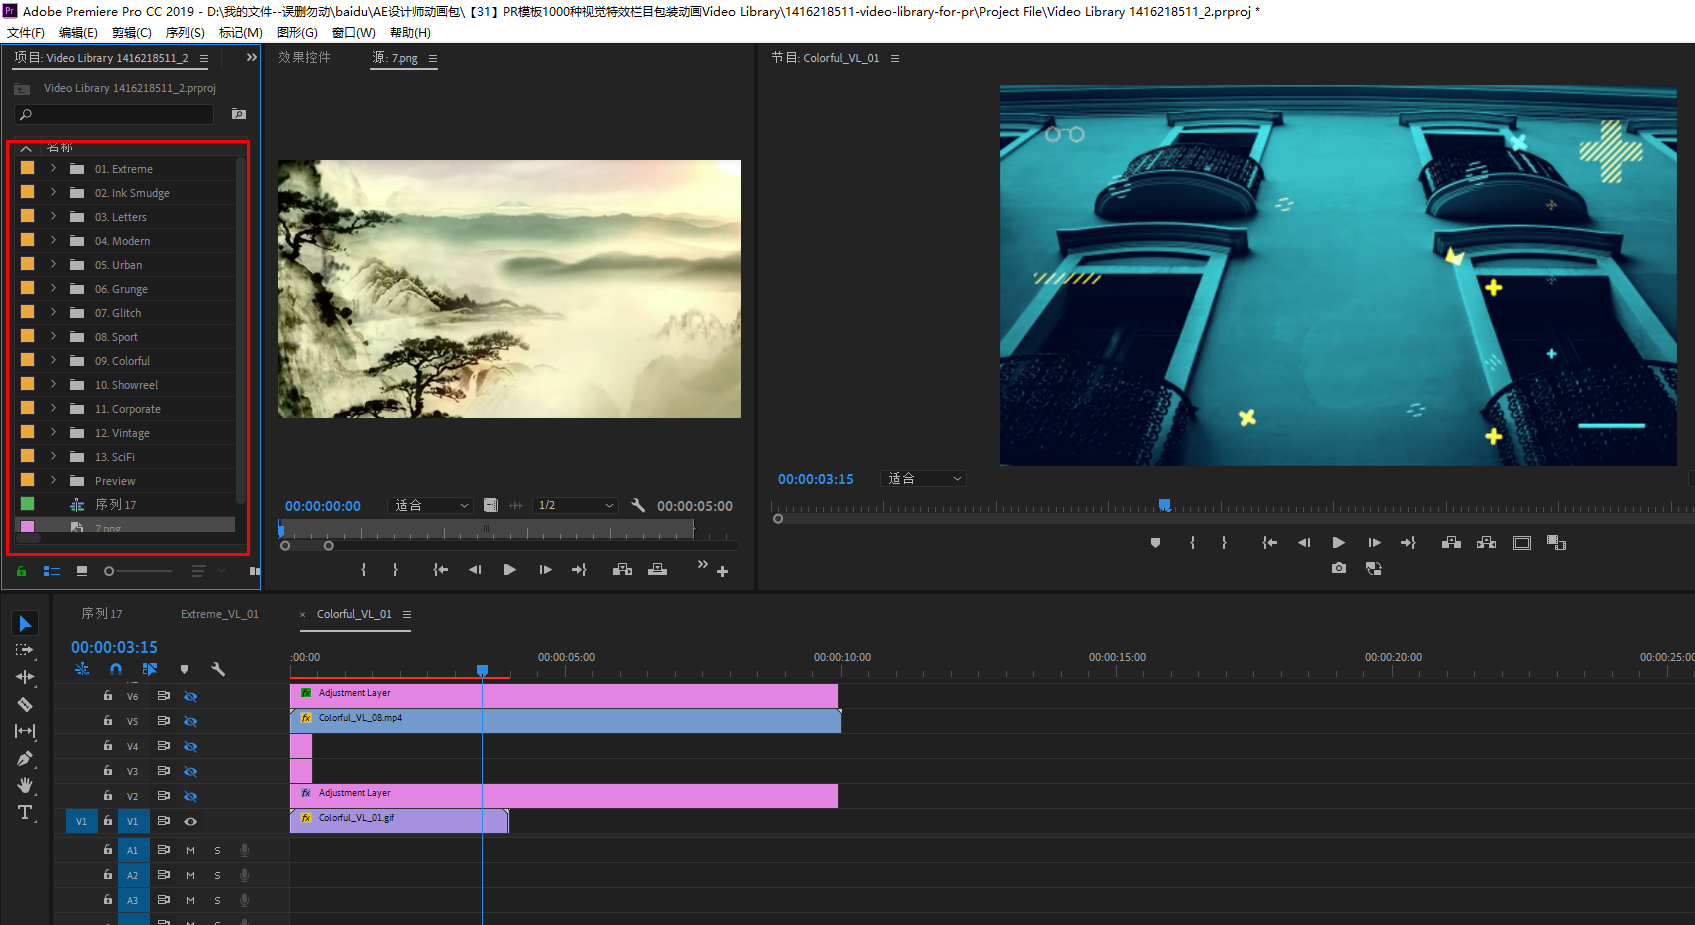
Task: Select Adjustment Layer clip on V6
Action: [564, 696]
